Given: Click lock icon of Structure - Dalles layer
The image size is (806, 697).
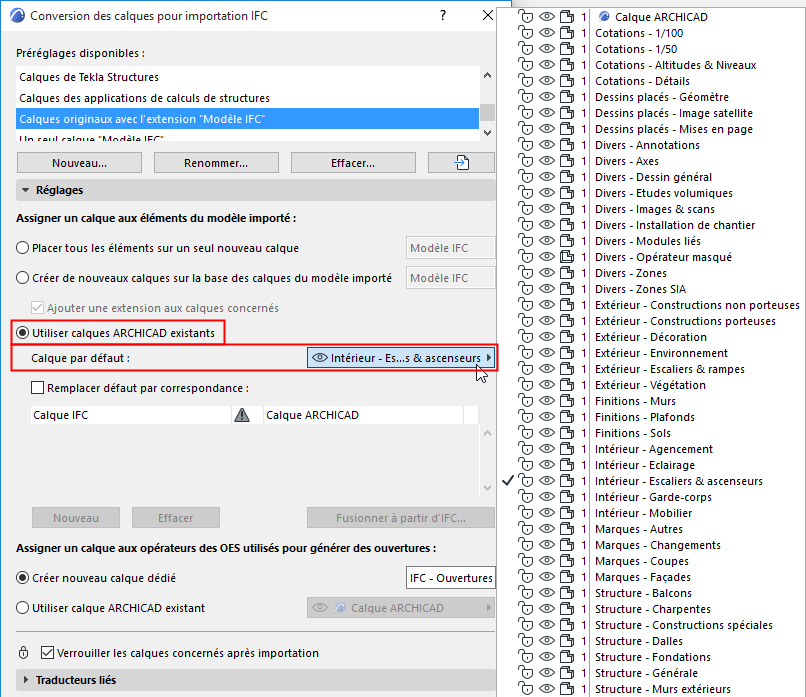Looking at the screenshot, I should (x=525, y=641).
